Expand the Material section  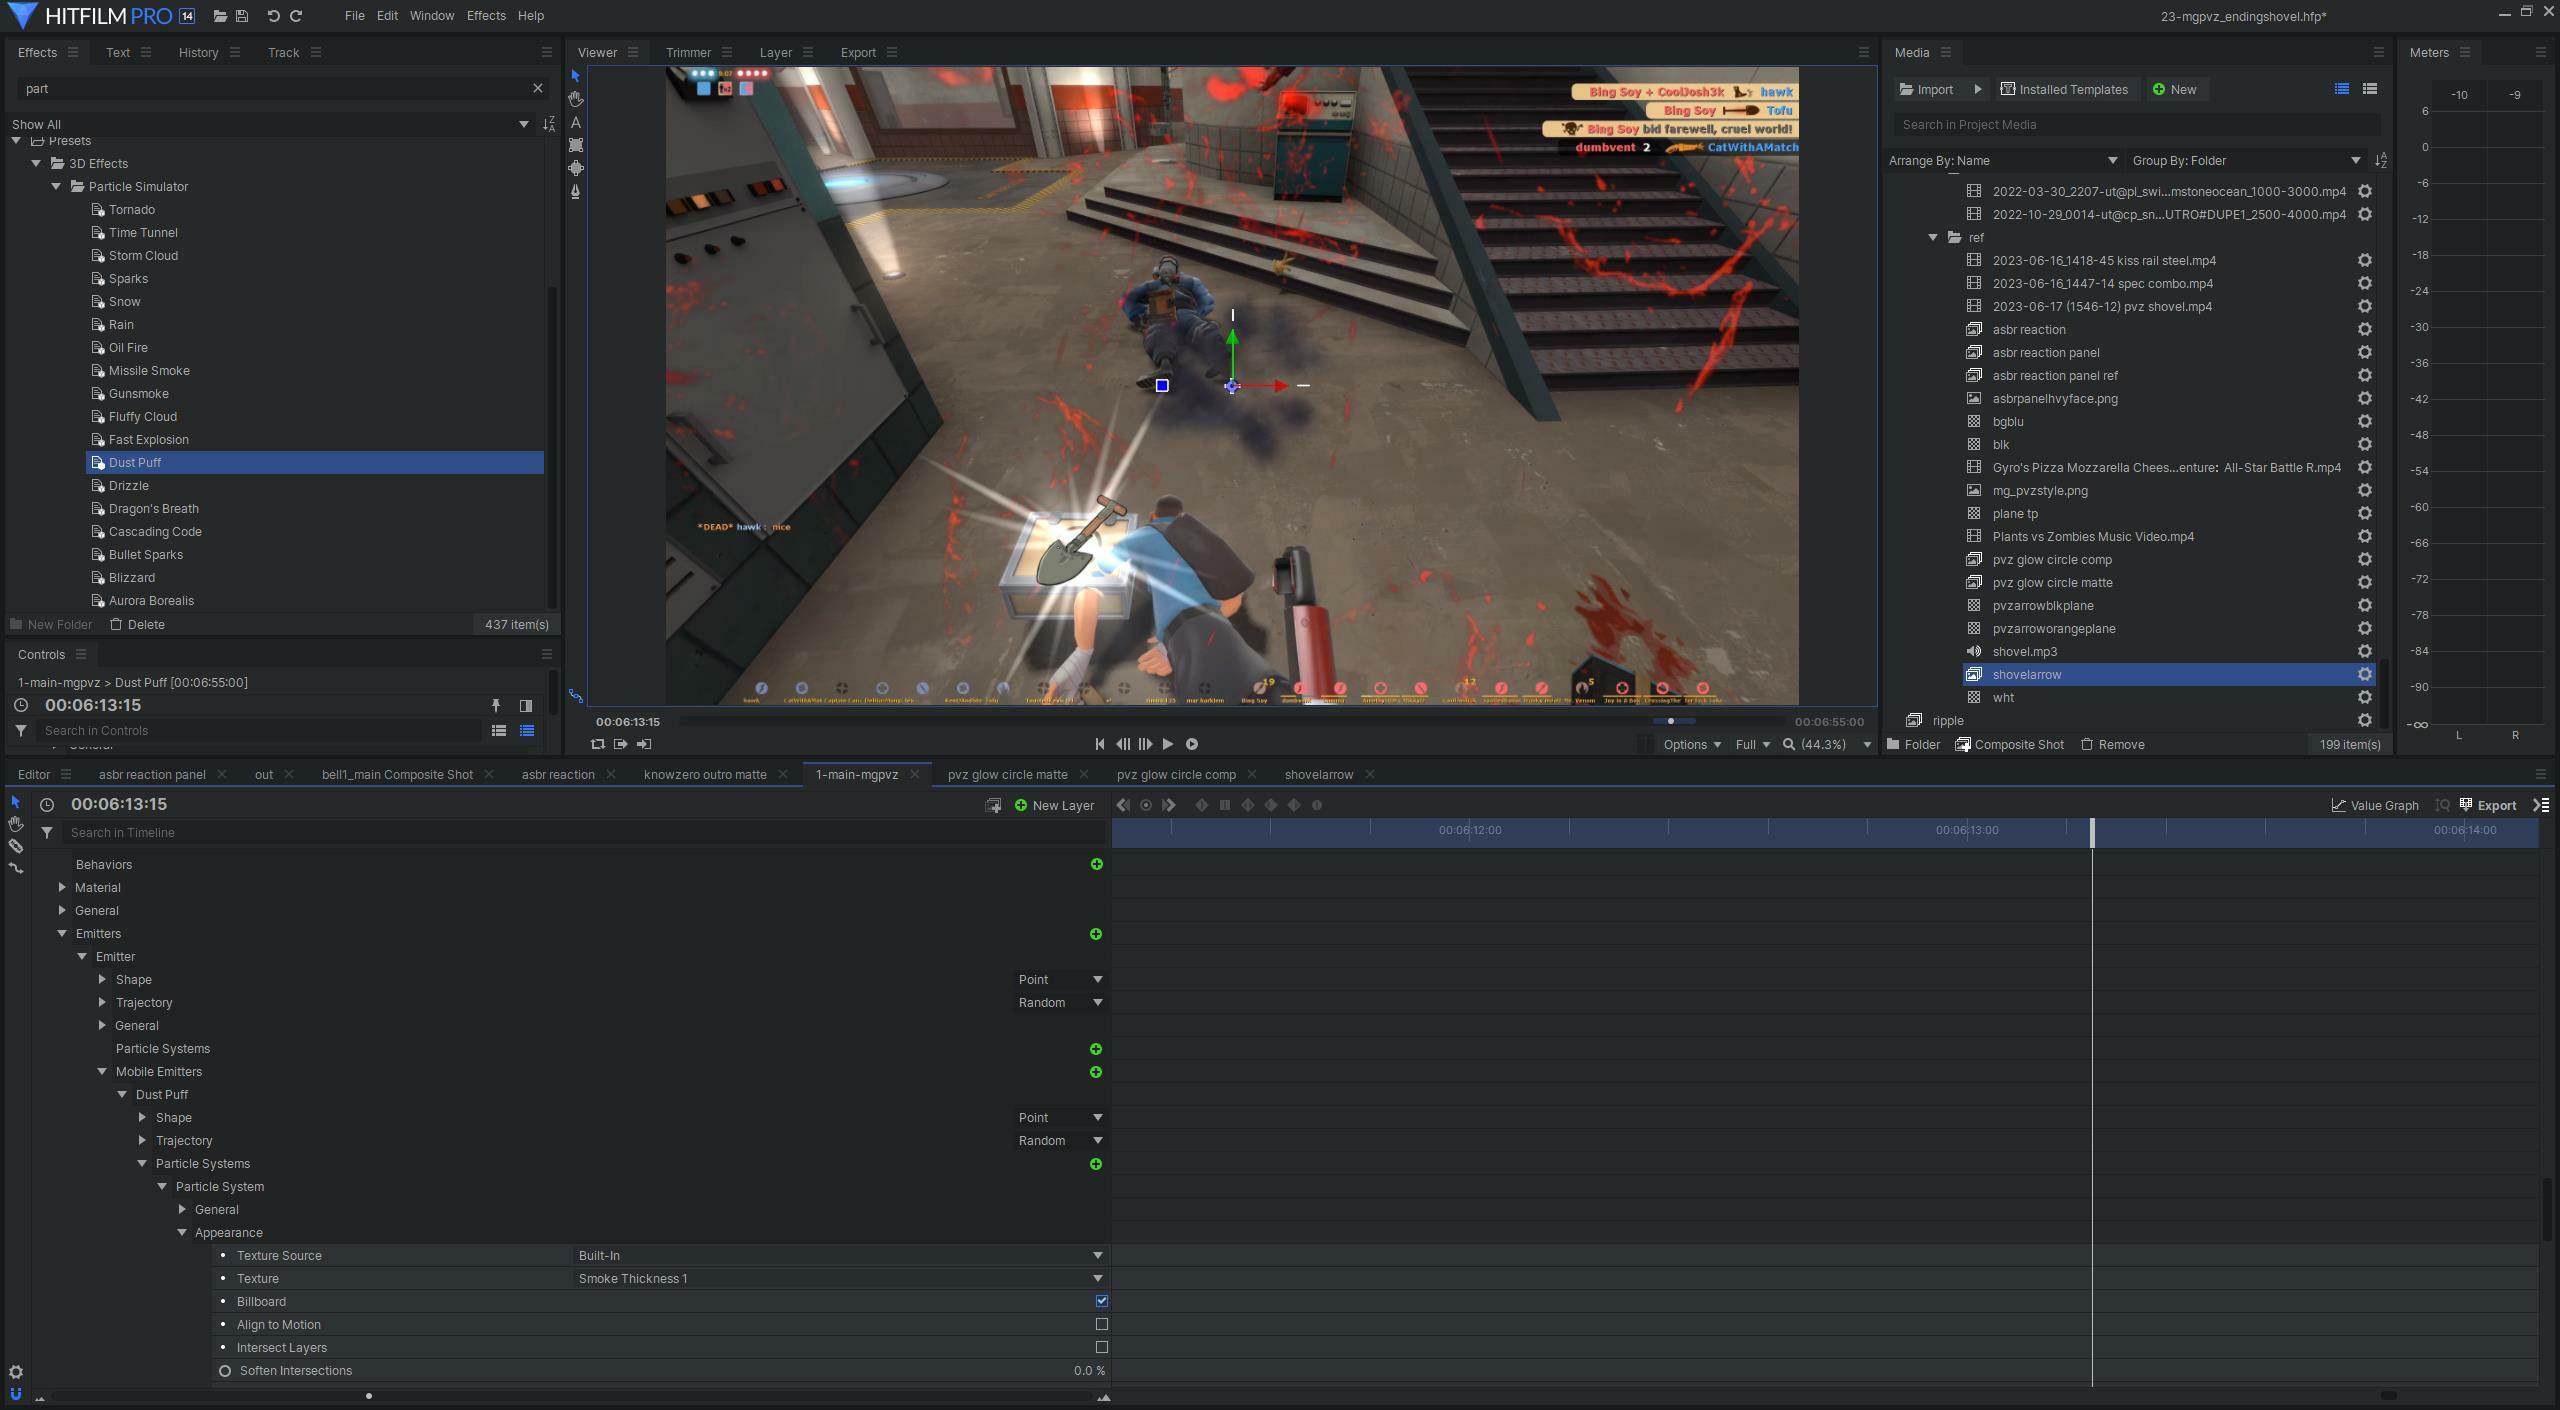[x=63, y=887]
